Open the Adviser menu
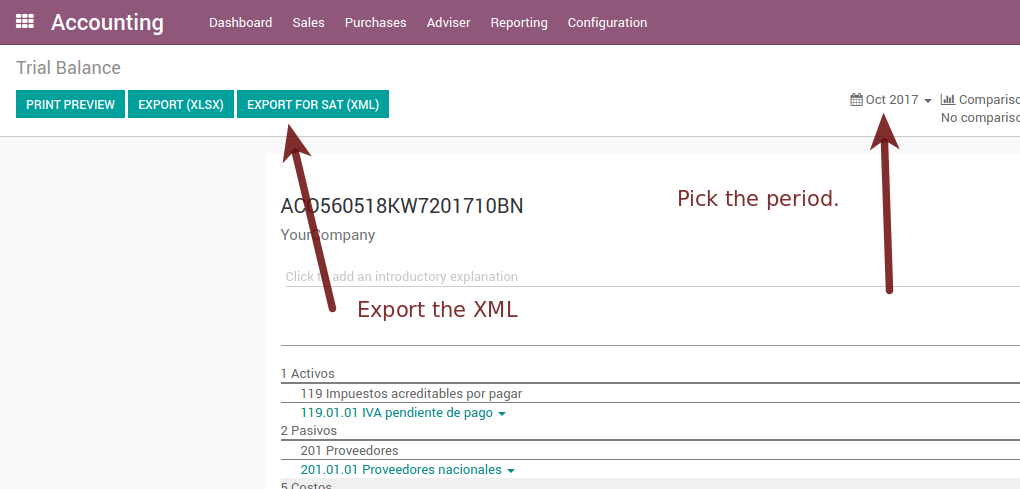 (x=448, y=23)
